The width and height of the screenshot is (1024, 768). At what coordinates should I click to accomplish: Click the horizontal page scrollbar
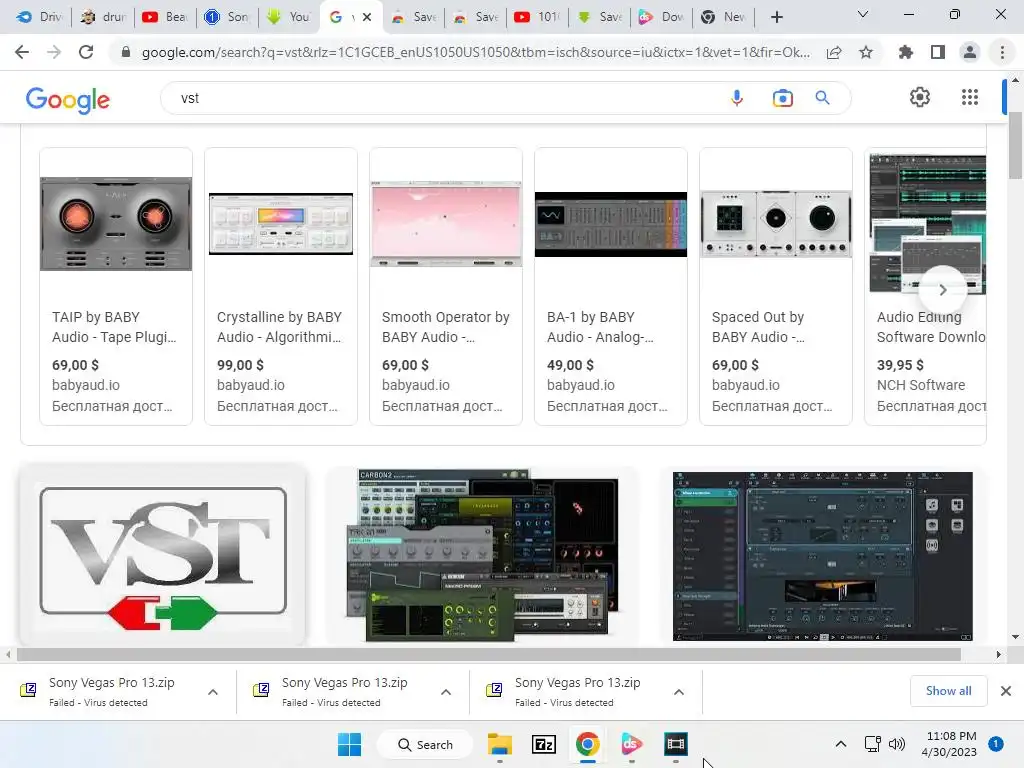pos(488,654)
